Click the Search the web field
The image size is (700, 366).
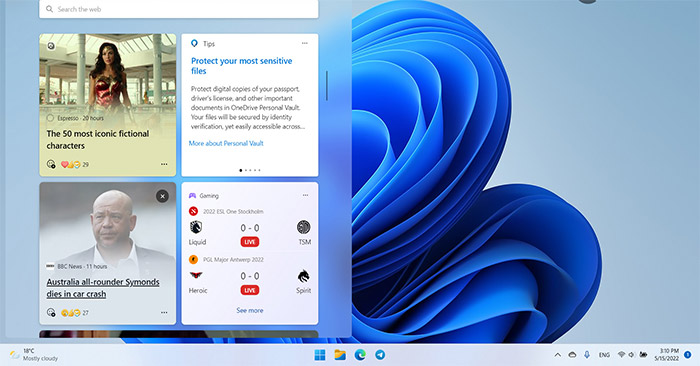pyautogui.click(x=179, y=9)
